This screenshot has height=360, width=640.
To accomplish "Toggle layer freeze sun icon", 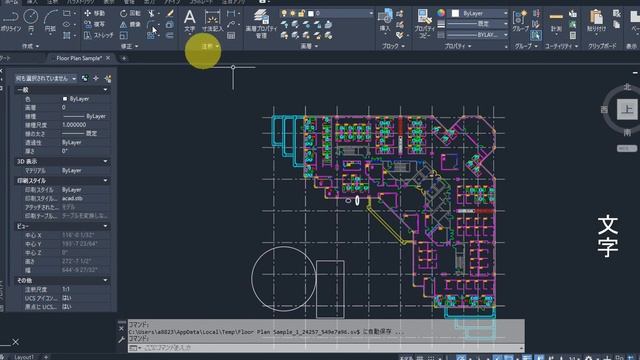I will click(292, 13).
